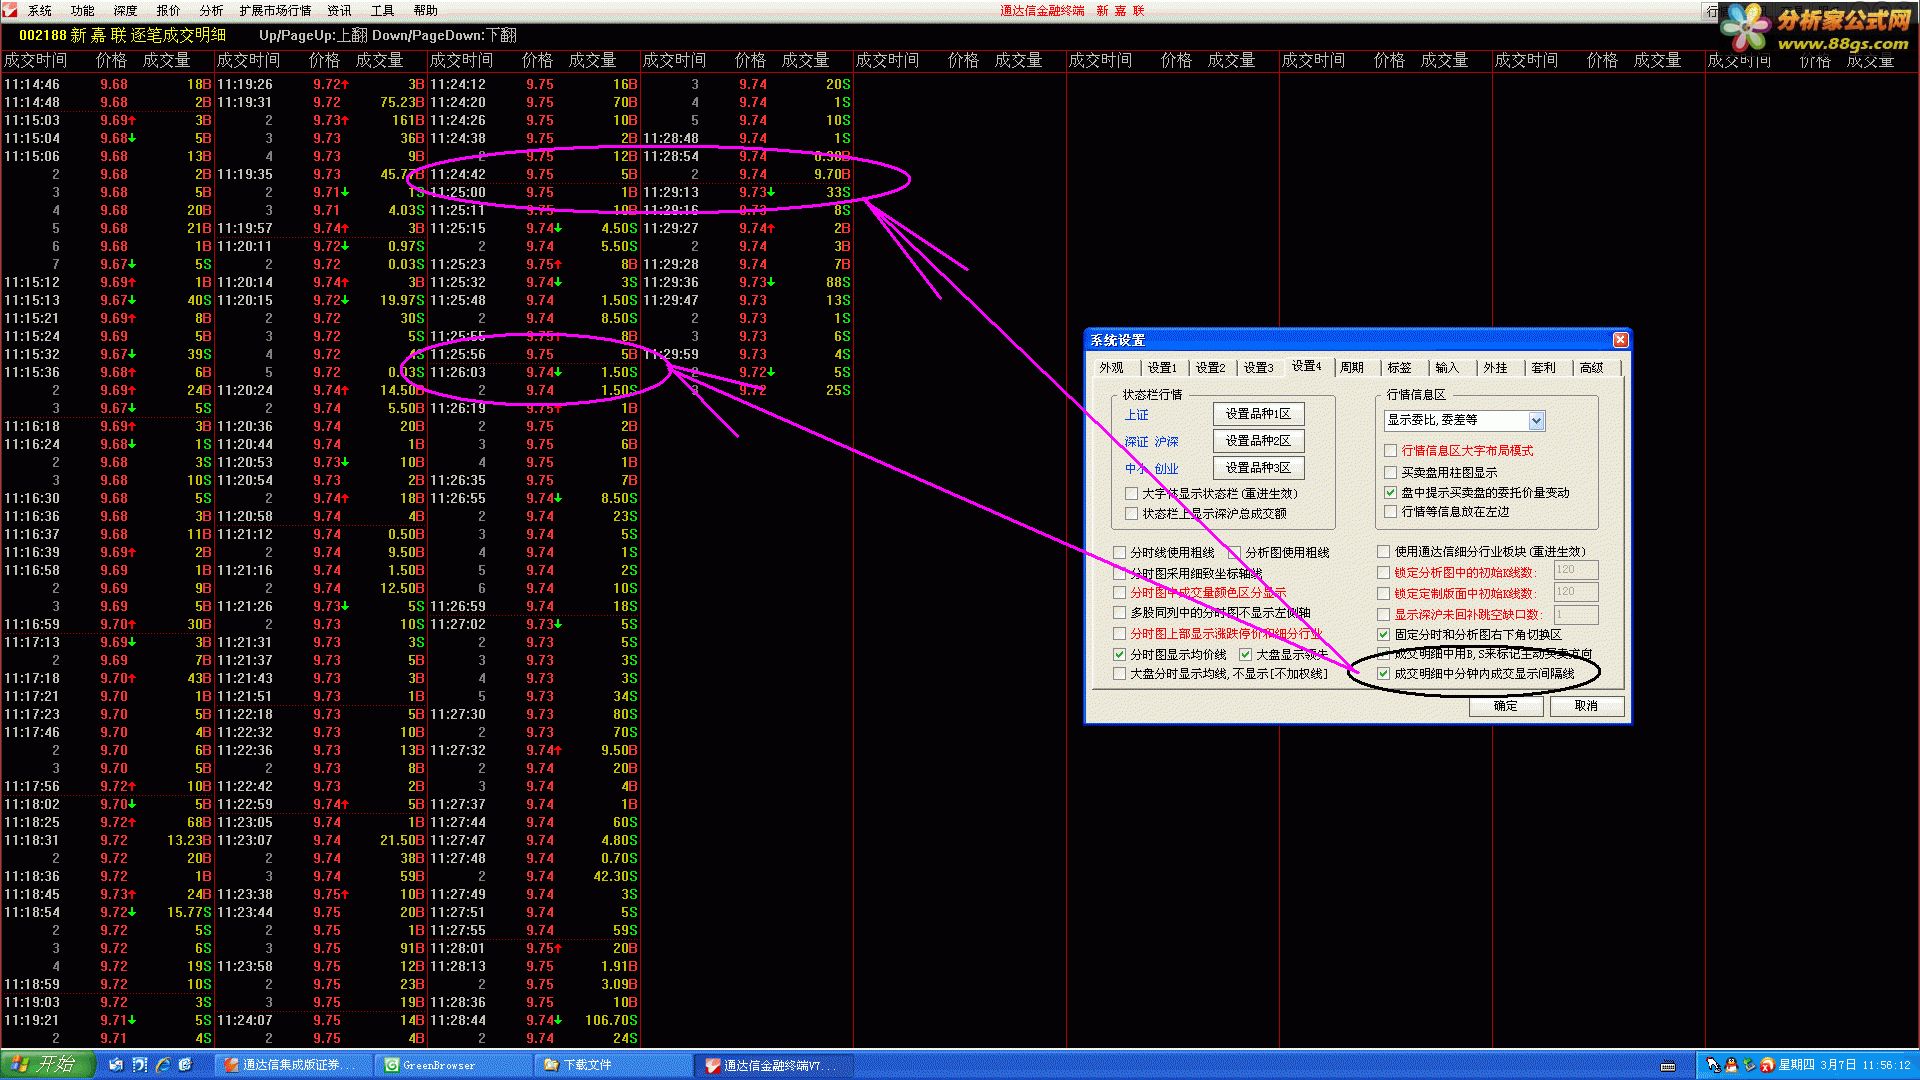
Task: Click the red X tray icon
Action: (x=1767, y=1066)
